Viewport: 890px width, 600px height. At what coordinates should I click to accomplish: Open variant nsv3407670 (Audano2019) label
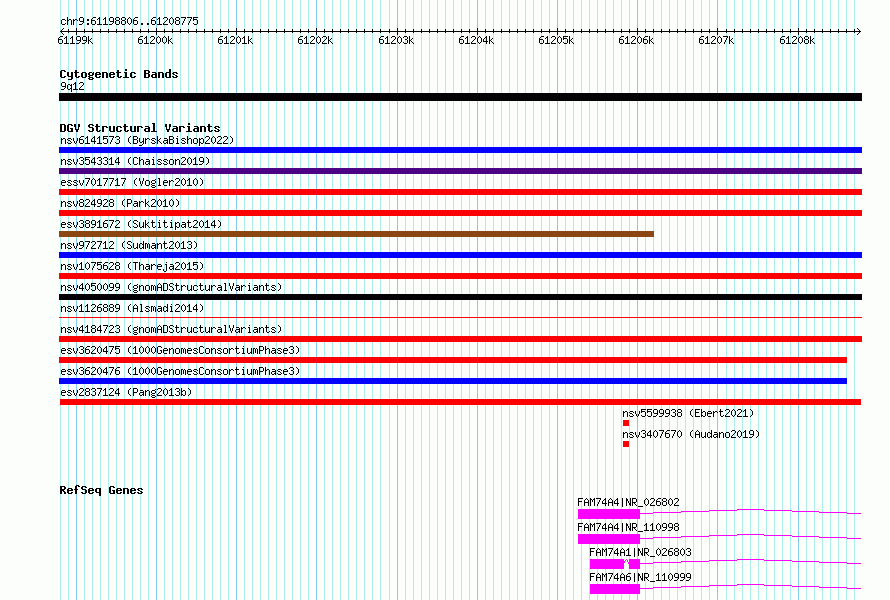click(691, 434)
